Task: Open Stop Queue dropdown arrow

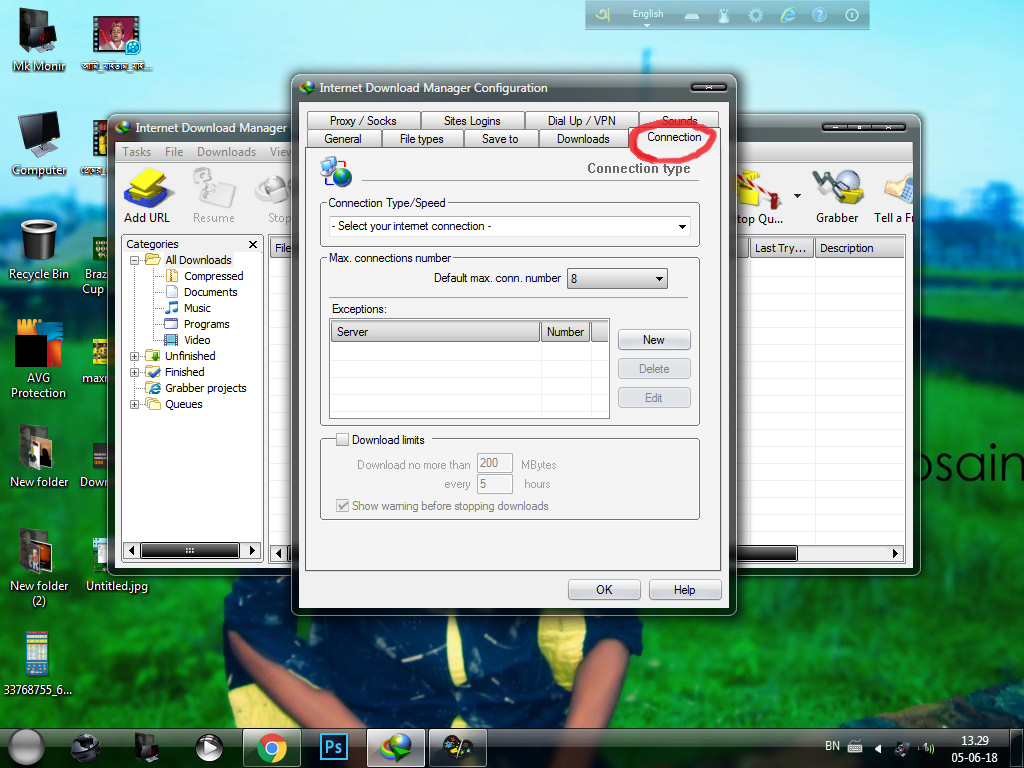Action: pyautogui.click(x=797, y=196)
